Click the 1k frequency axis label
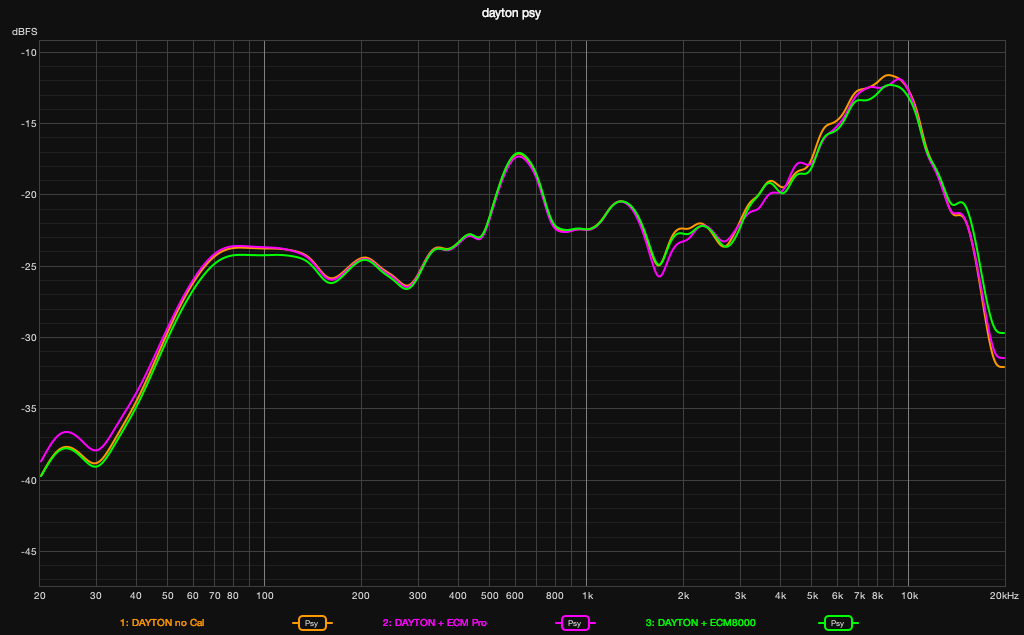The width and height of the screenshot is (1024, 635). point(588,596)
